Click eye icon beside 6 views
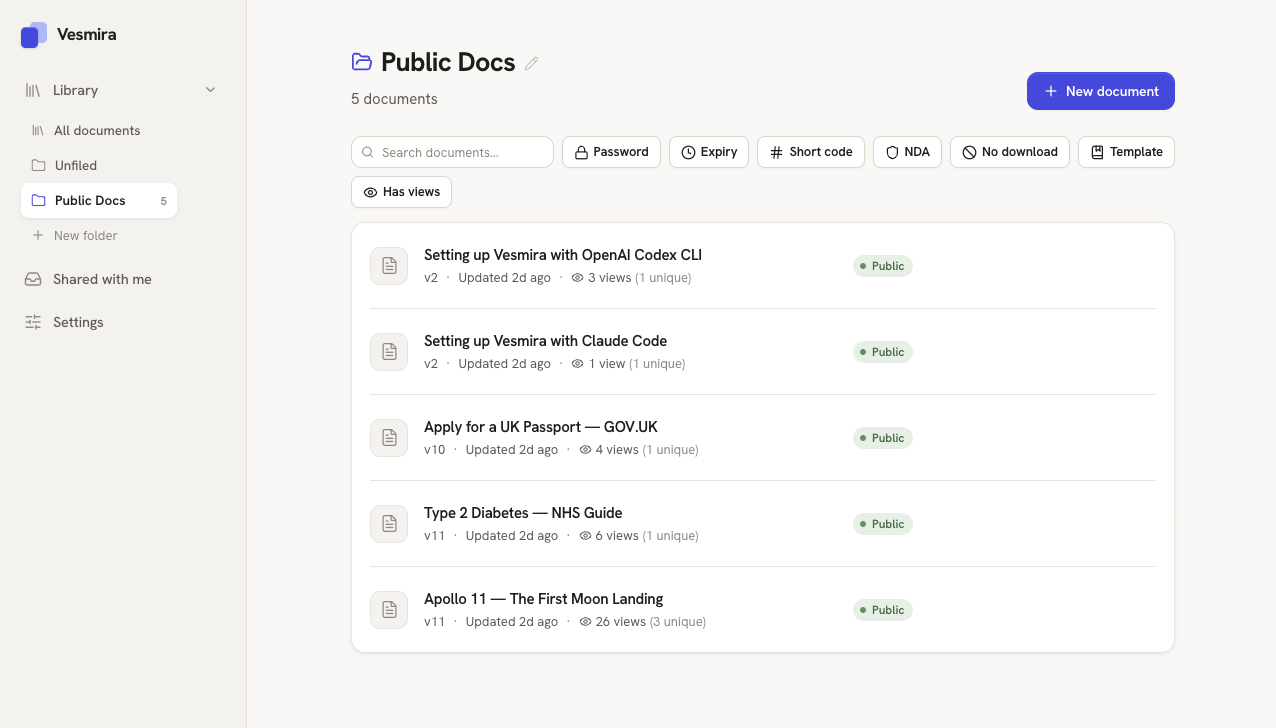Viewport: 1276px width, 728px height. [585, 536]
